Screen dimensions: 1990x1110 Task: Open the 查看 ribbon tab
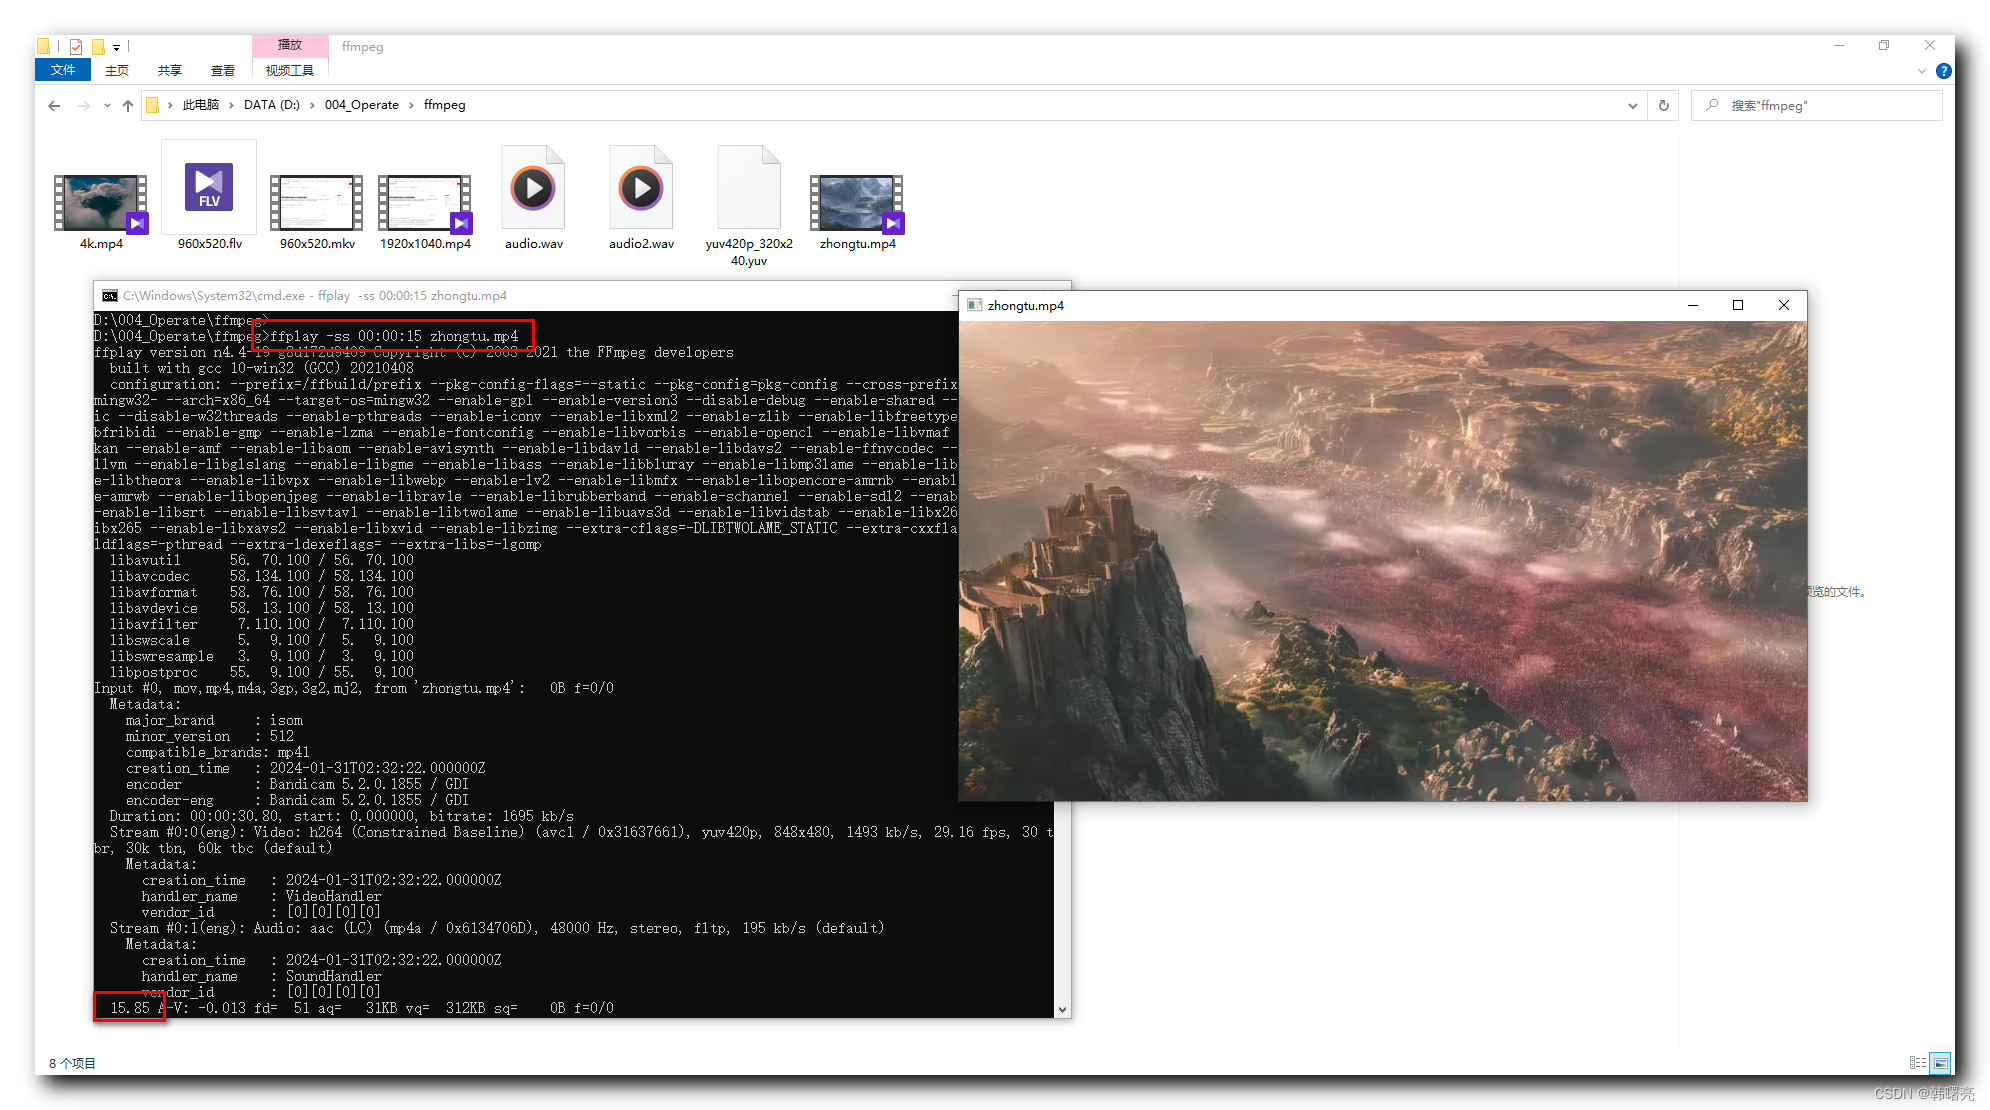tap(222, 71)
